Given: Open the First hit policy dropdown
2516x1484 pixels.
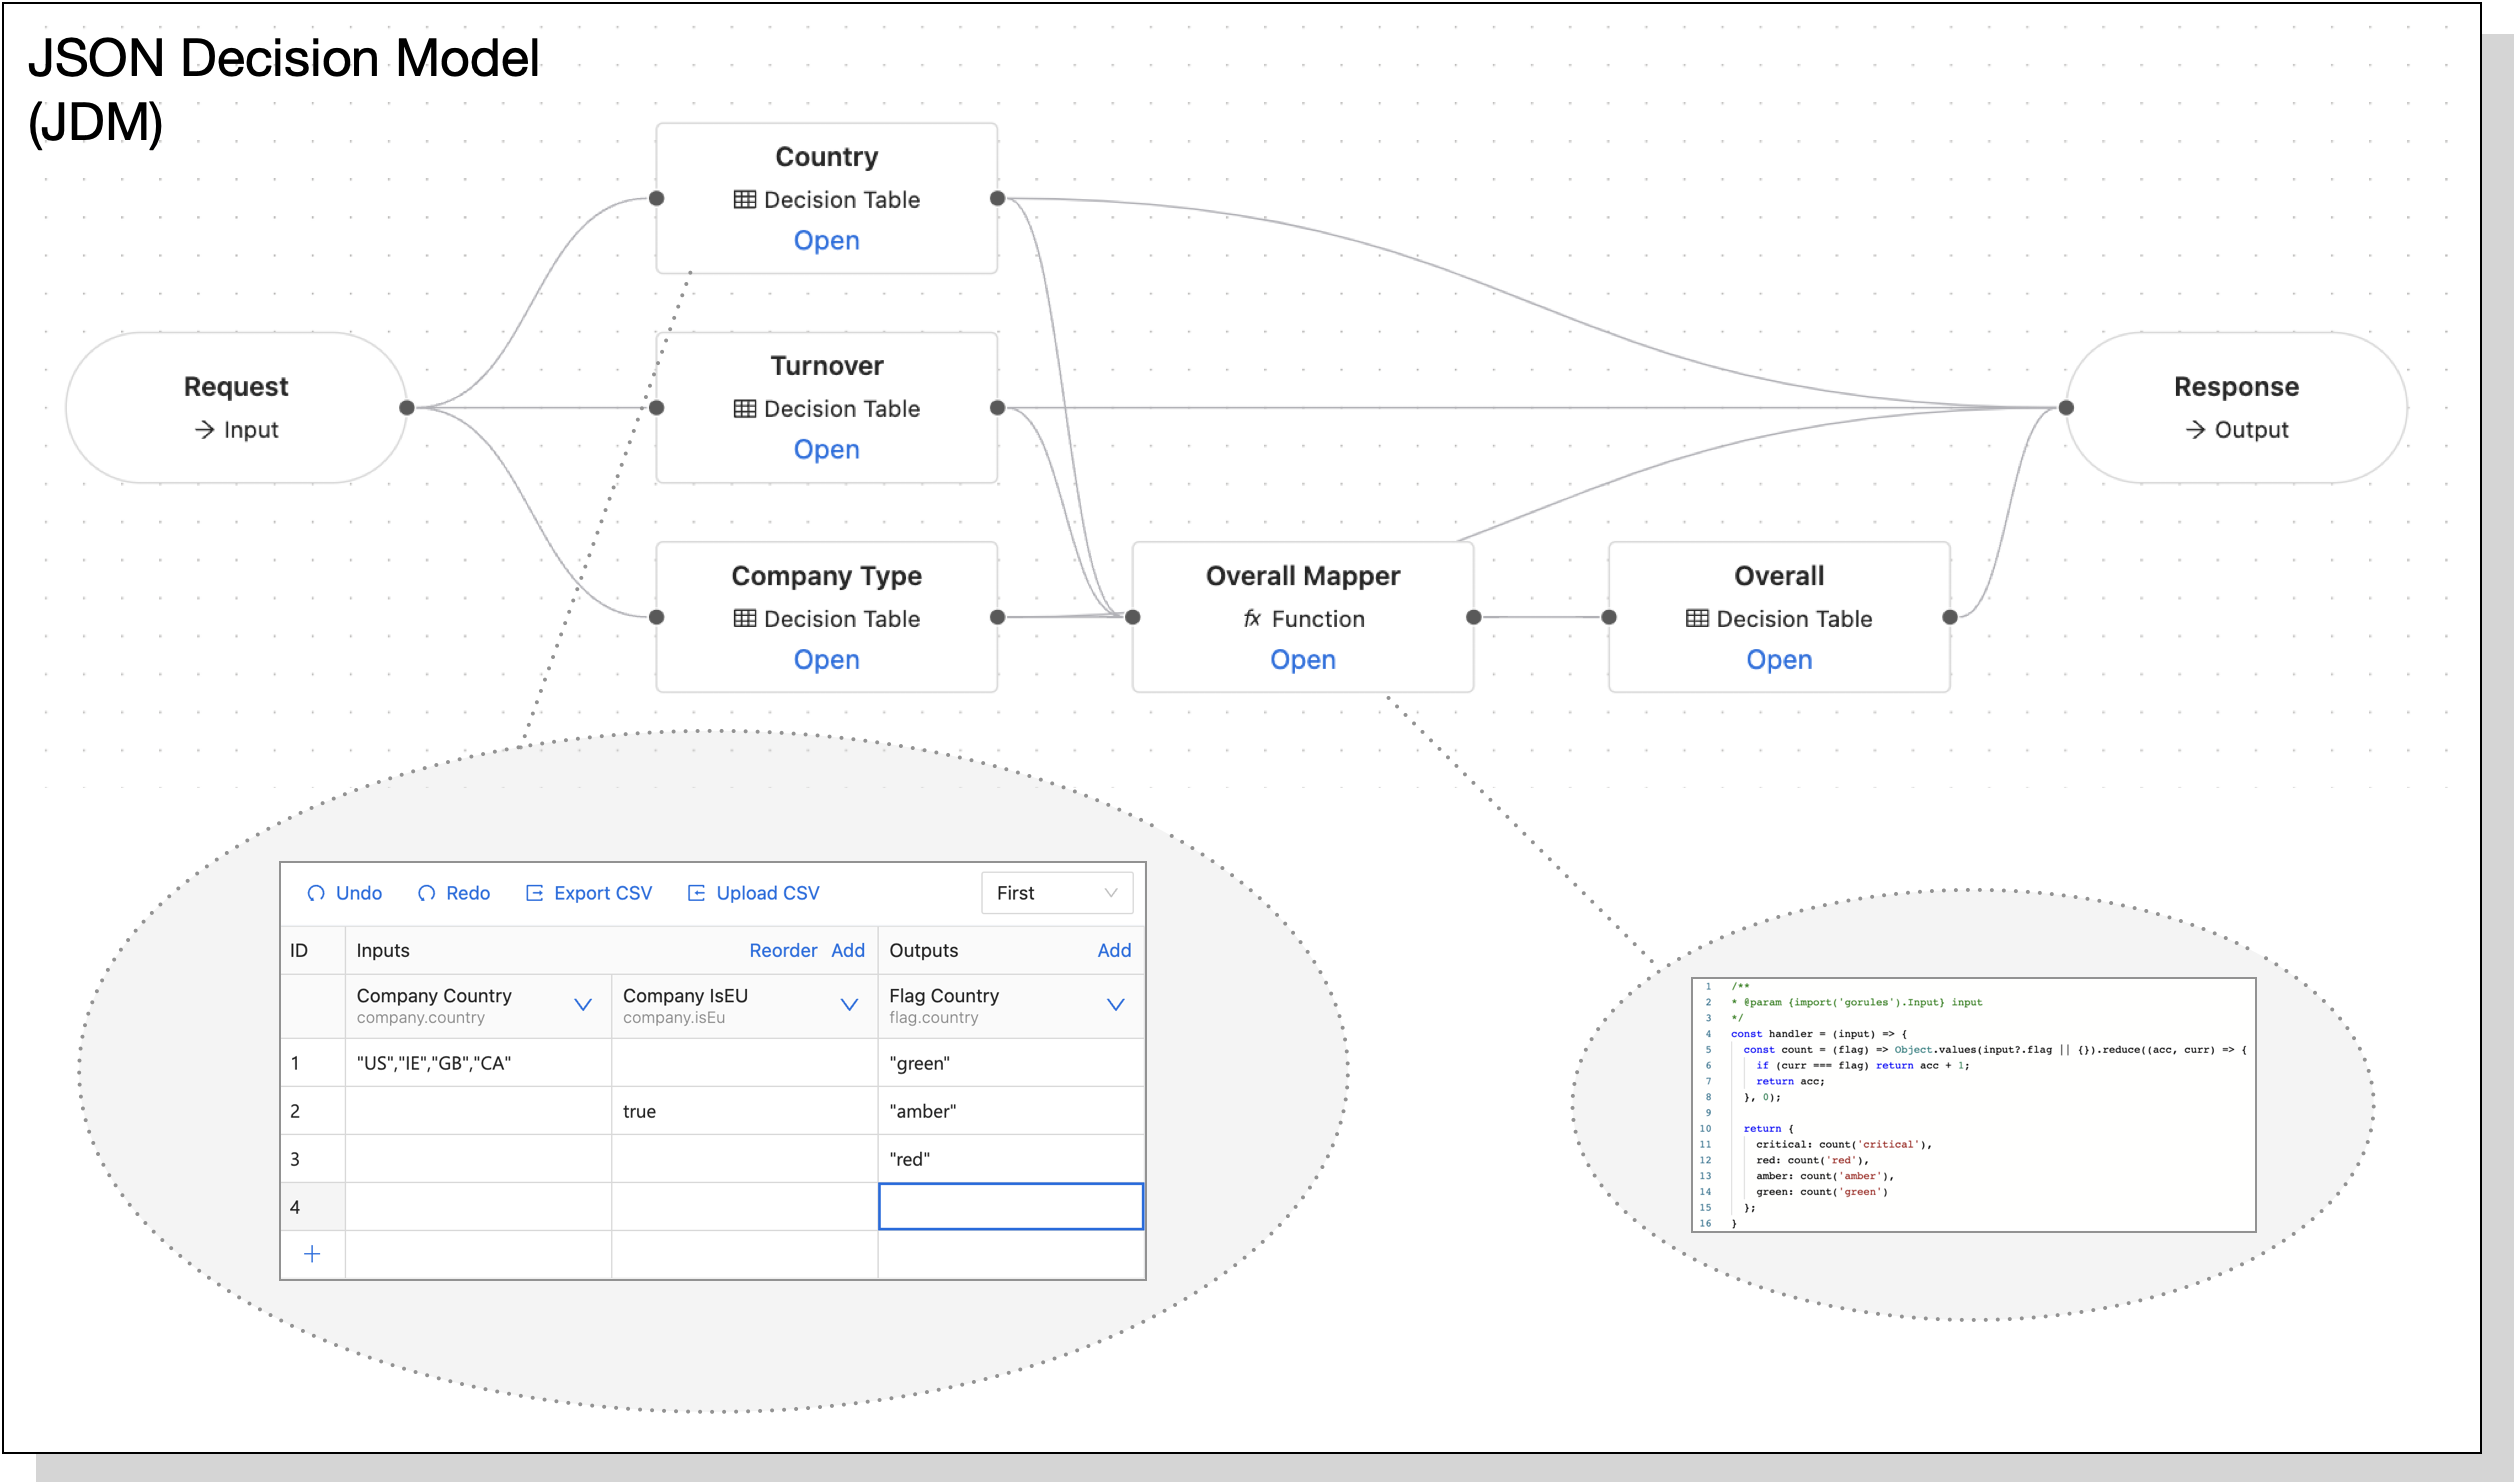Looking at the screenshot, I should click(1057, 893).
